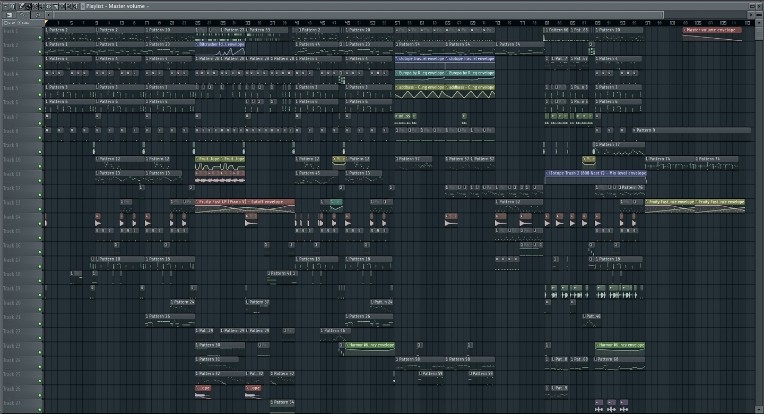Select the Track 14 header label
This screenshot has width=764, height=414.
[12, 217]
